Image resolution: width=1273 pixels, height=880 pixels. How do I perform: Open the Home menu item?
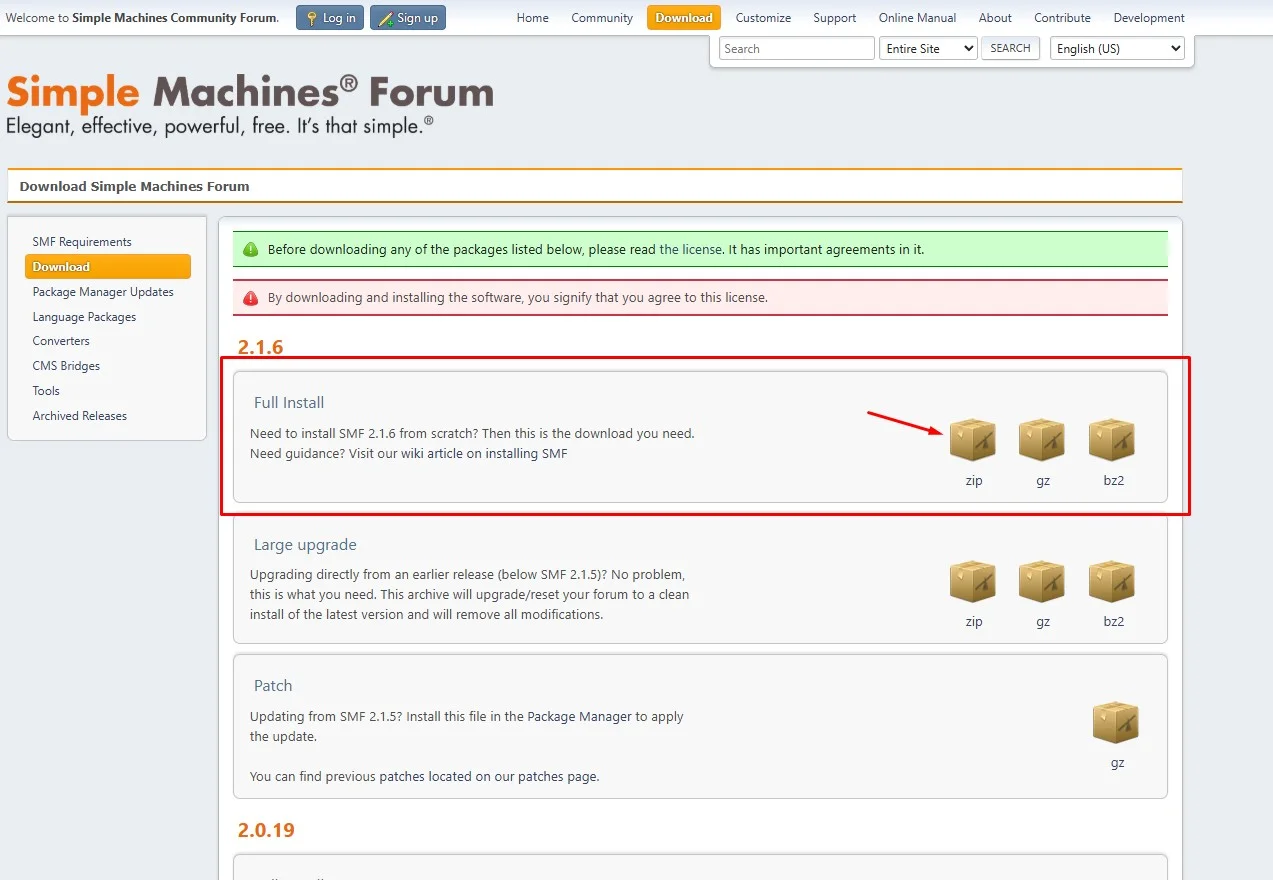tap(532, 18)
